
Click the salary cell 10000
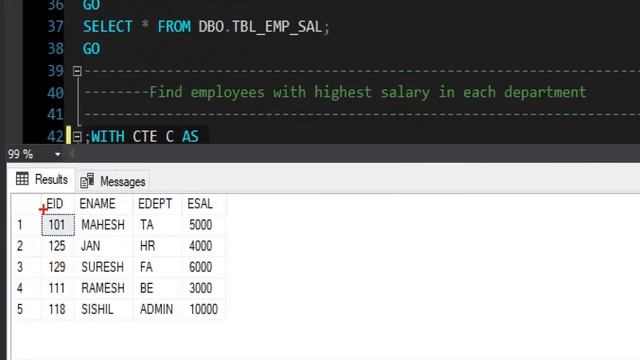(x=203, y=309)
